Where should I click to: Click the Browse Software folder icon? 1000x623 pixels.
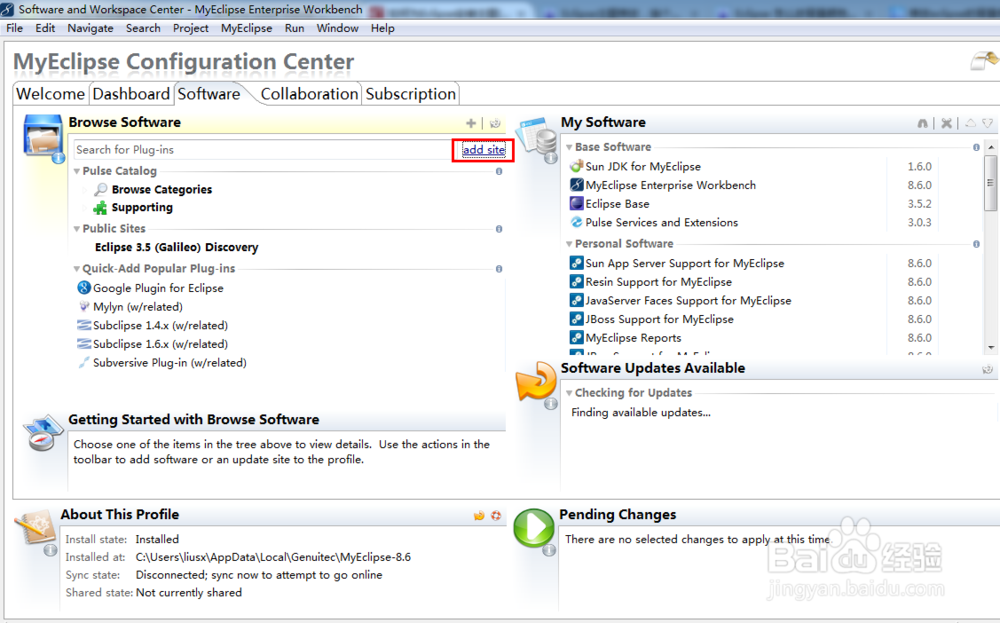point(43,136)
